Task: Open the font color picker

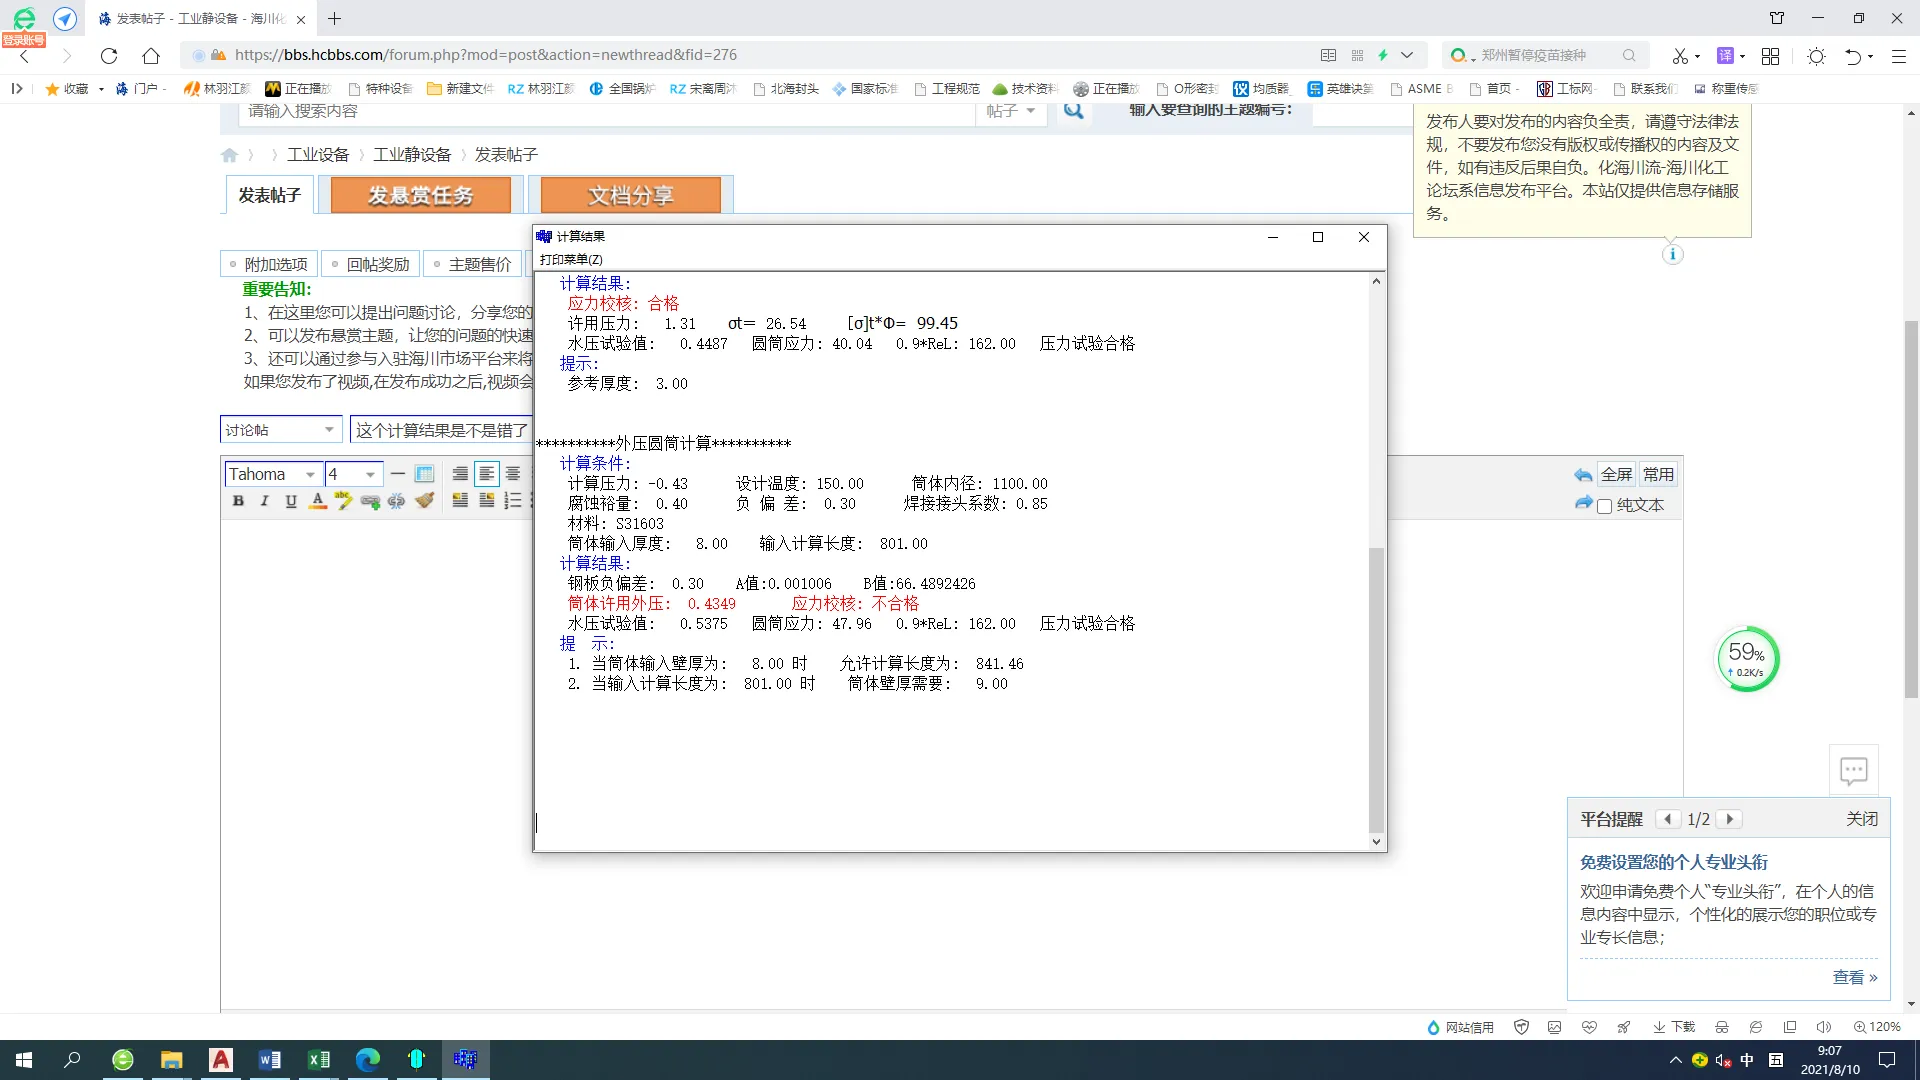Action: [x=317, y=501]
